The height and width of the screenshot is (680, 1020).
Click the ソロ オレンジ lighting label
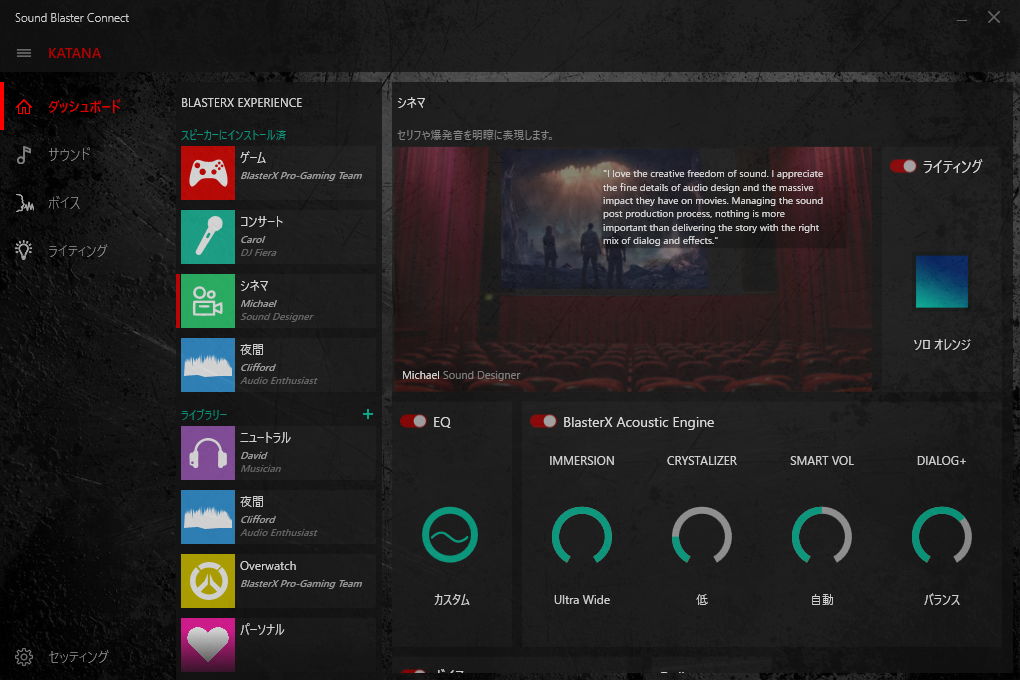[942, 345]
